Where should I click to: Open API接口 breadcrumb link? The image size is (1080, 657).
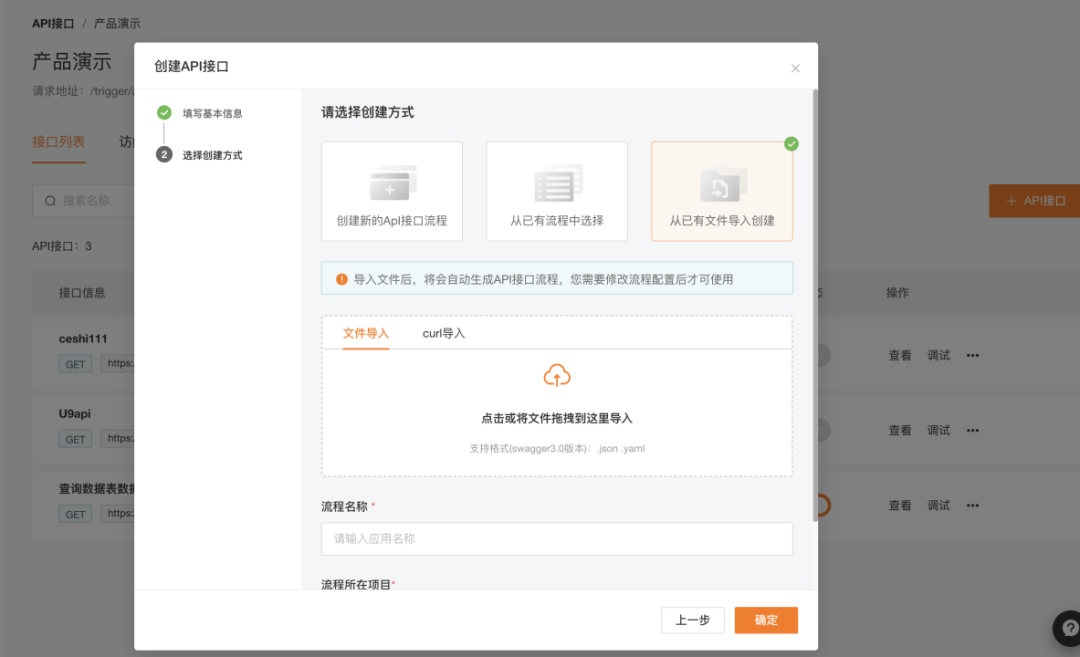click(x=53, y=23)
